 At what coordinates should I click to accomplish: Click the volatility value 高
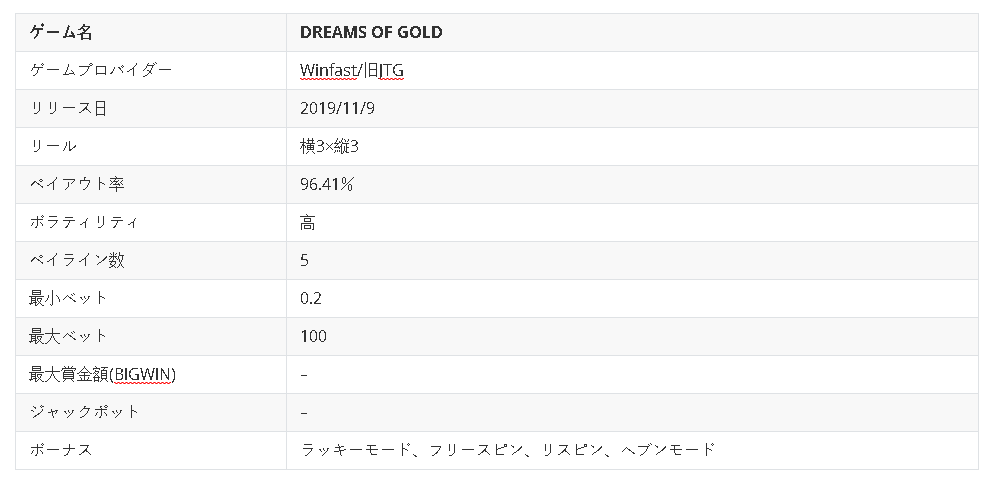pos(308,222)
